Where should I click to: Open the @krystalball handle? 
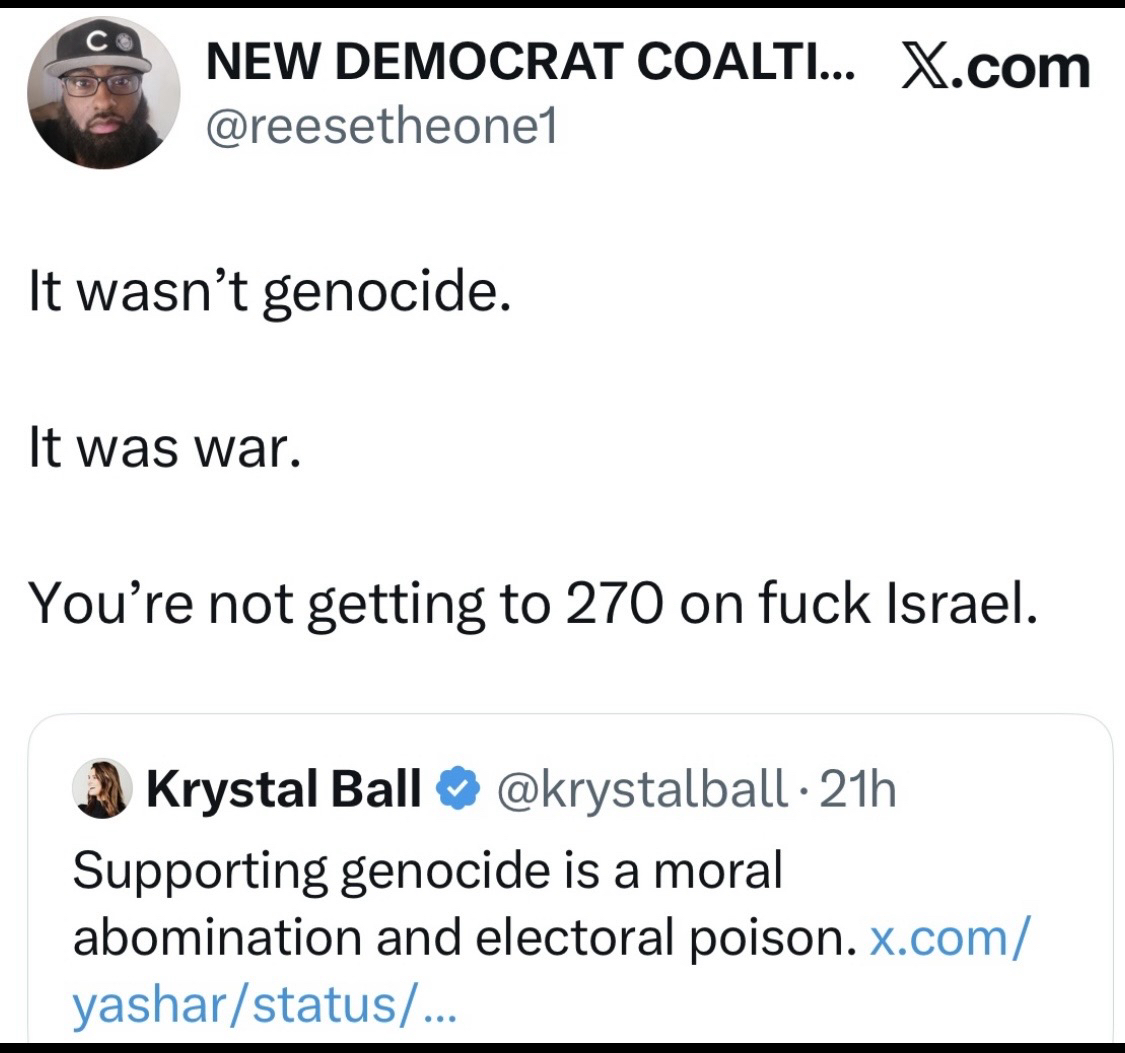(x=641, y=790)
